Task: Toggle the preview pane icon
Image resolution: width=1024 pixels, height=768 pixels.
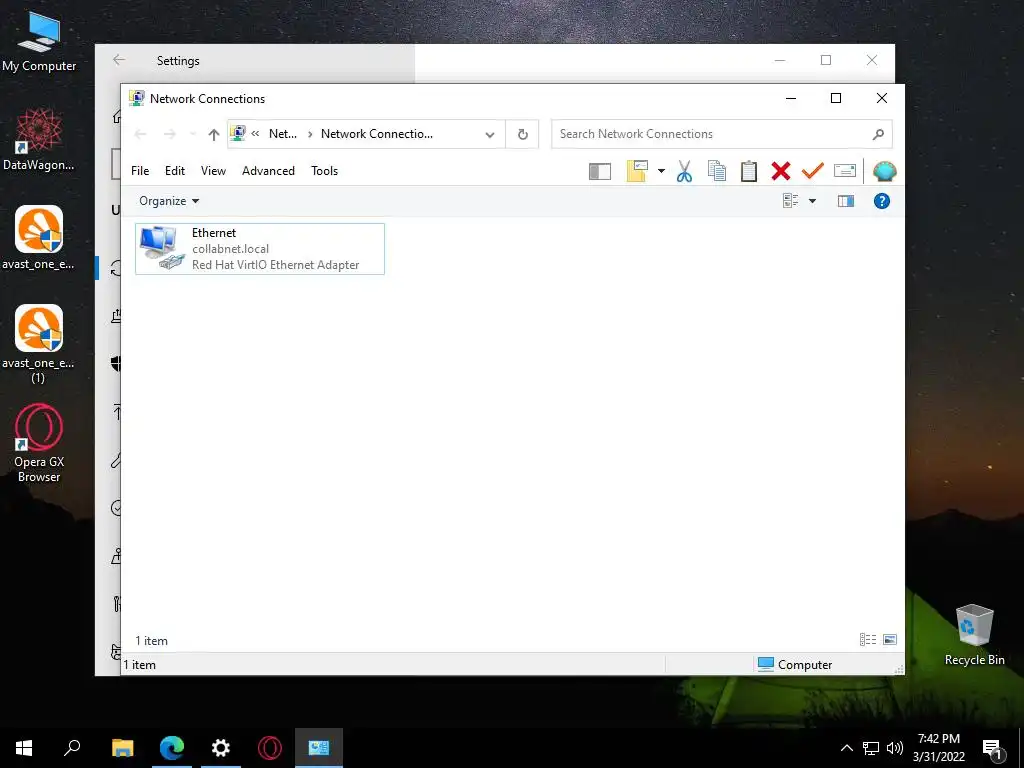Action: pos(846,201)
